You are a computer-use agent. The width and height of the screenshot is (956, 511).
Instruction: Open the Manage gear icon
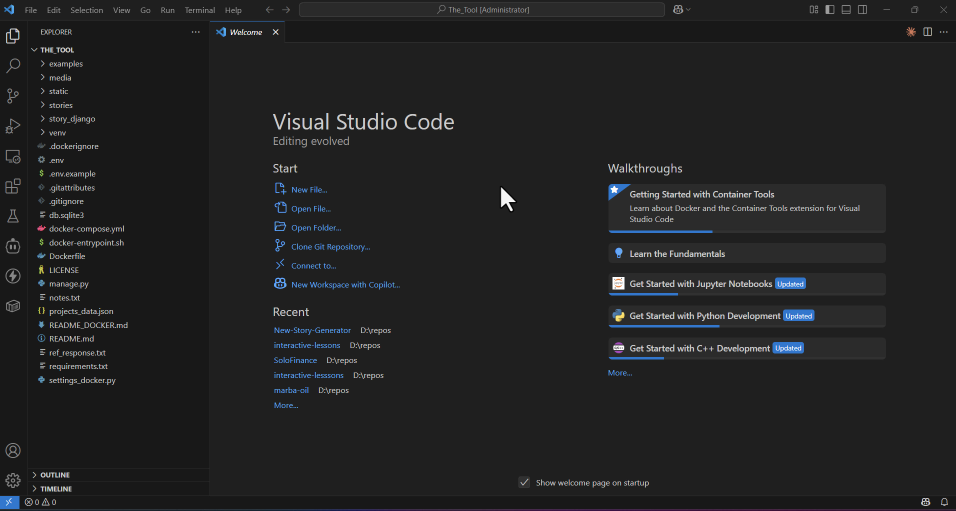(13, 480)
